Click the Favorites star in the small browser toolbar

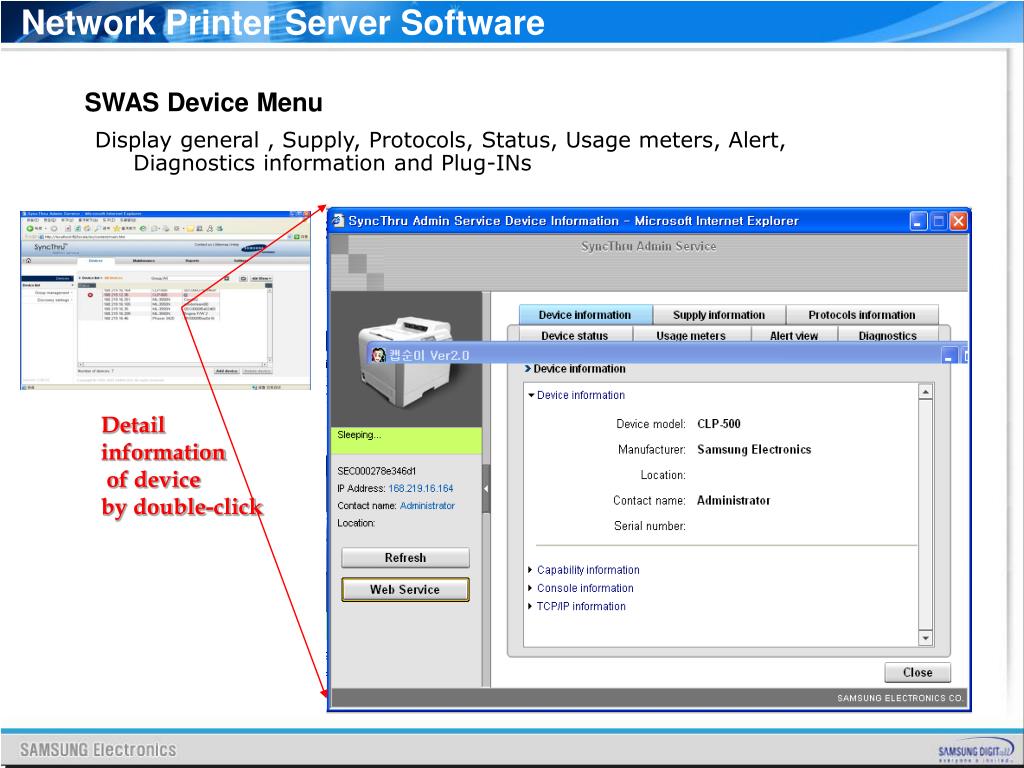pyautogui.click(x=117, y=229)
